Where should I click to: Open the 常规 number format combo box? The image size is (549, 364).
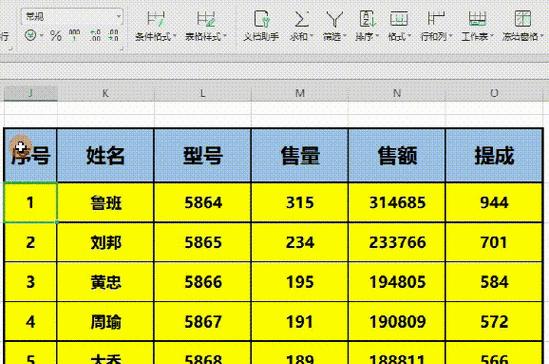[x=71, y=16]
